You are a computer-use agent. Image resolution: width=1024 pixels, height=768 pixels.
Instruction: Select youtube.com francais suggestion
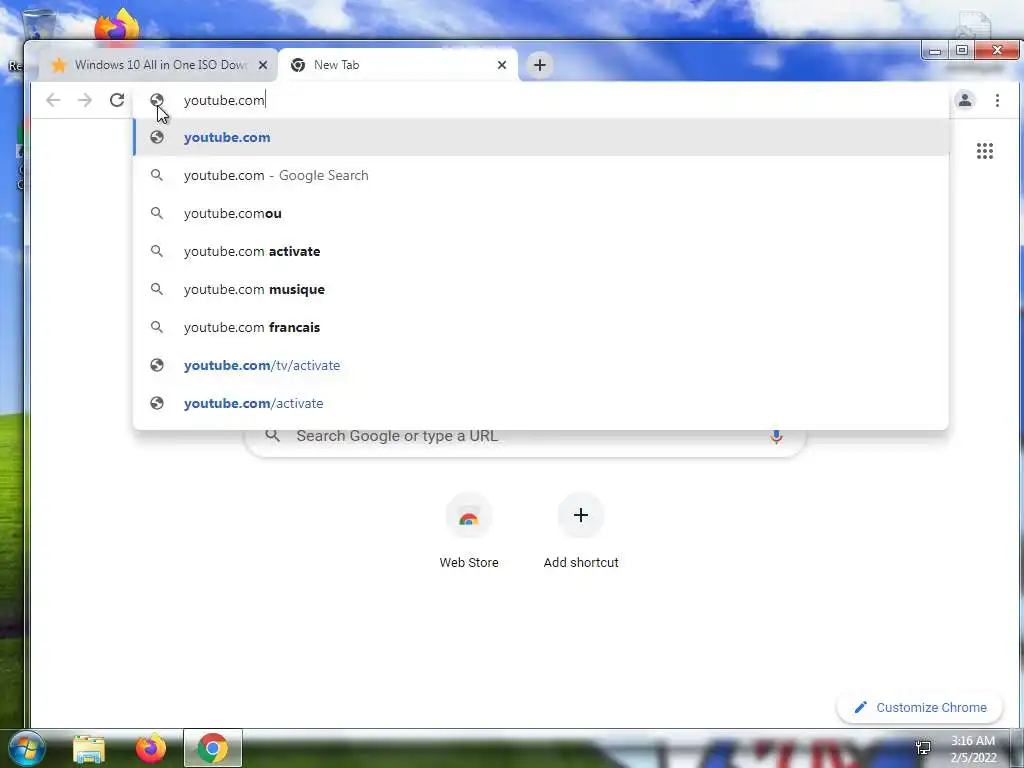click(541, 327)
